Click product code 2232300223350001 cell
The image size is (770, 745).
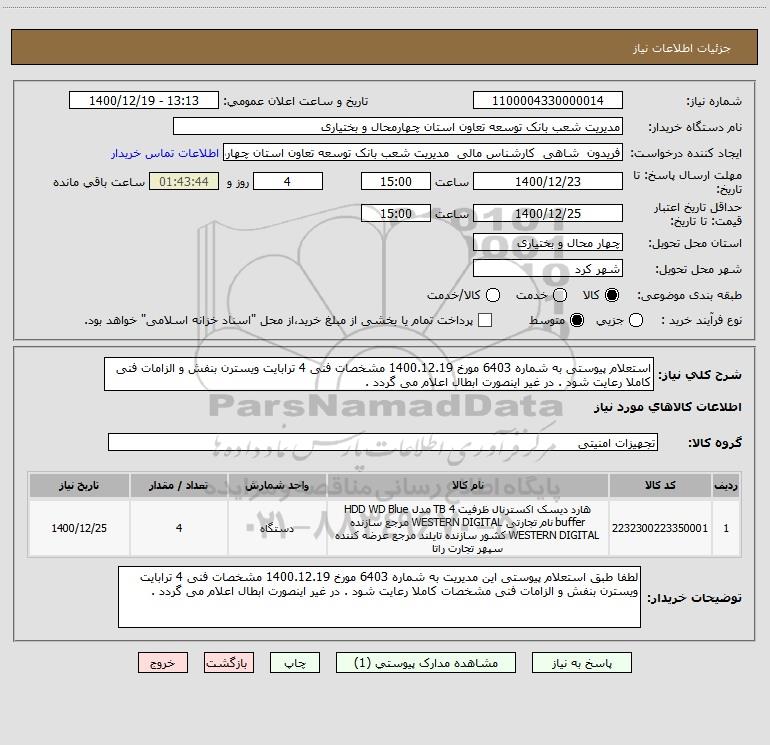click(x=660, y=528)
